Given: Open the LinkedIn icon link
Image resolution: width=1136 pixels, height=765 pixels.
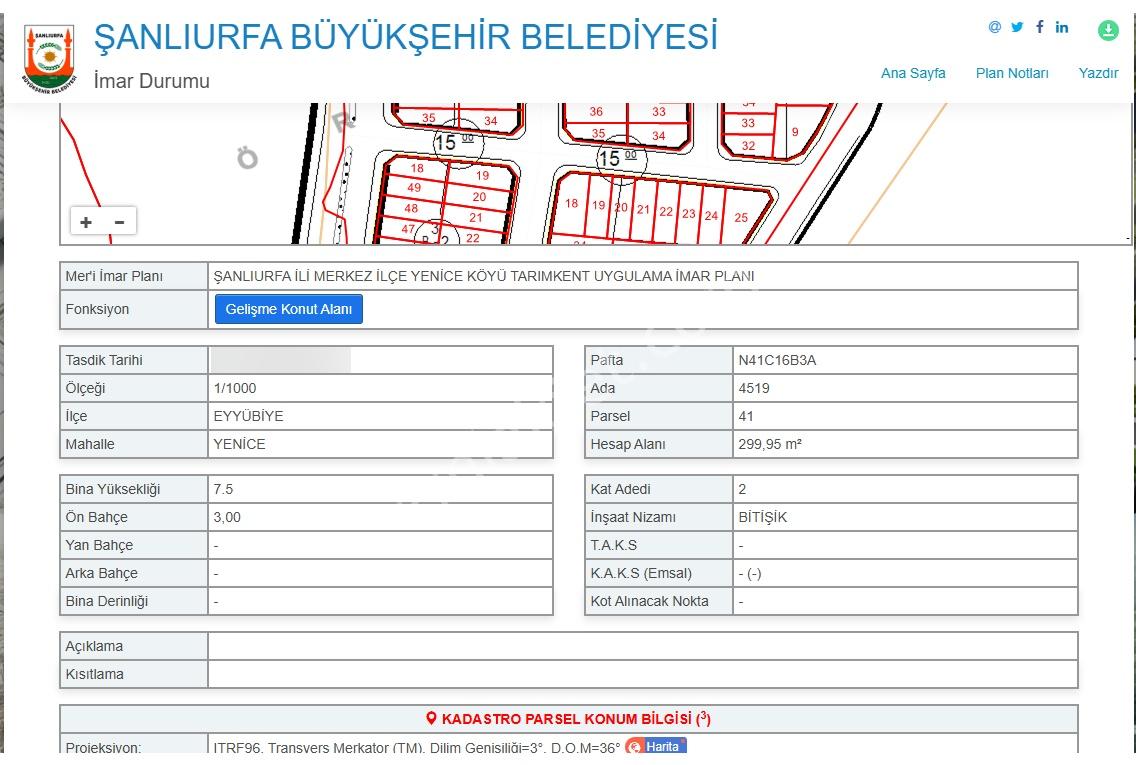Looking at the screenshot, I should coord(1061,27).
